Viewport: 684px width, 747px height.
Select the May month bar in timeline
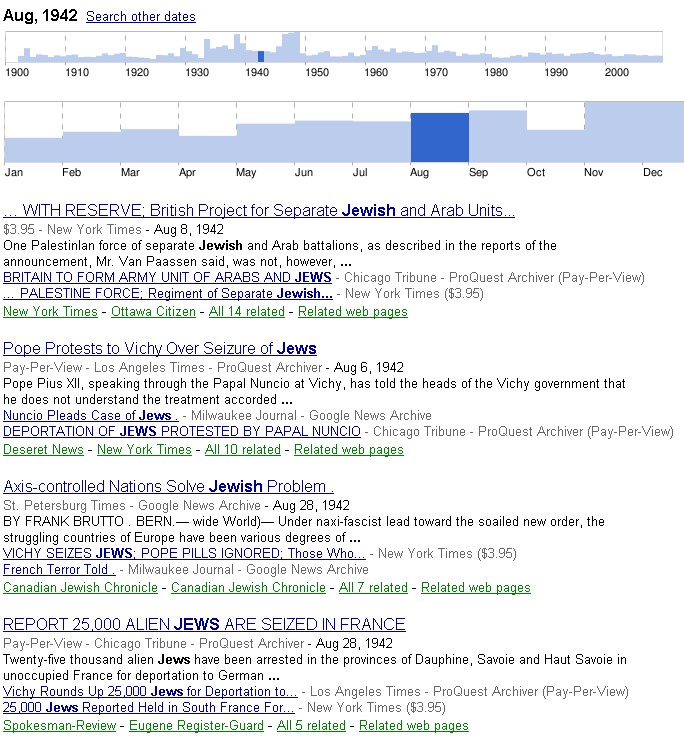(x=265, y=143)
